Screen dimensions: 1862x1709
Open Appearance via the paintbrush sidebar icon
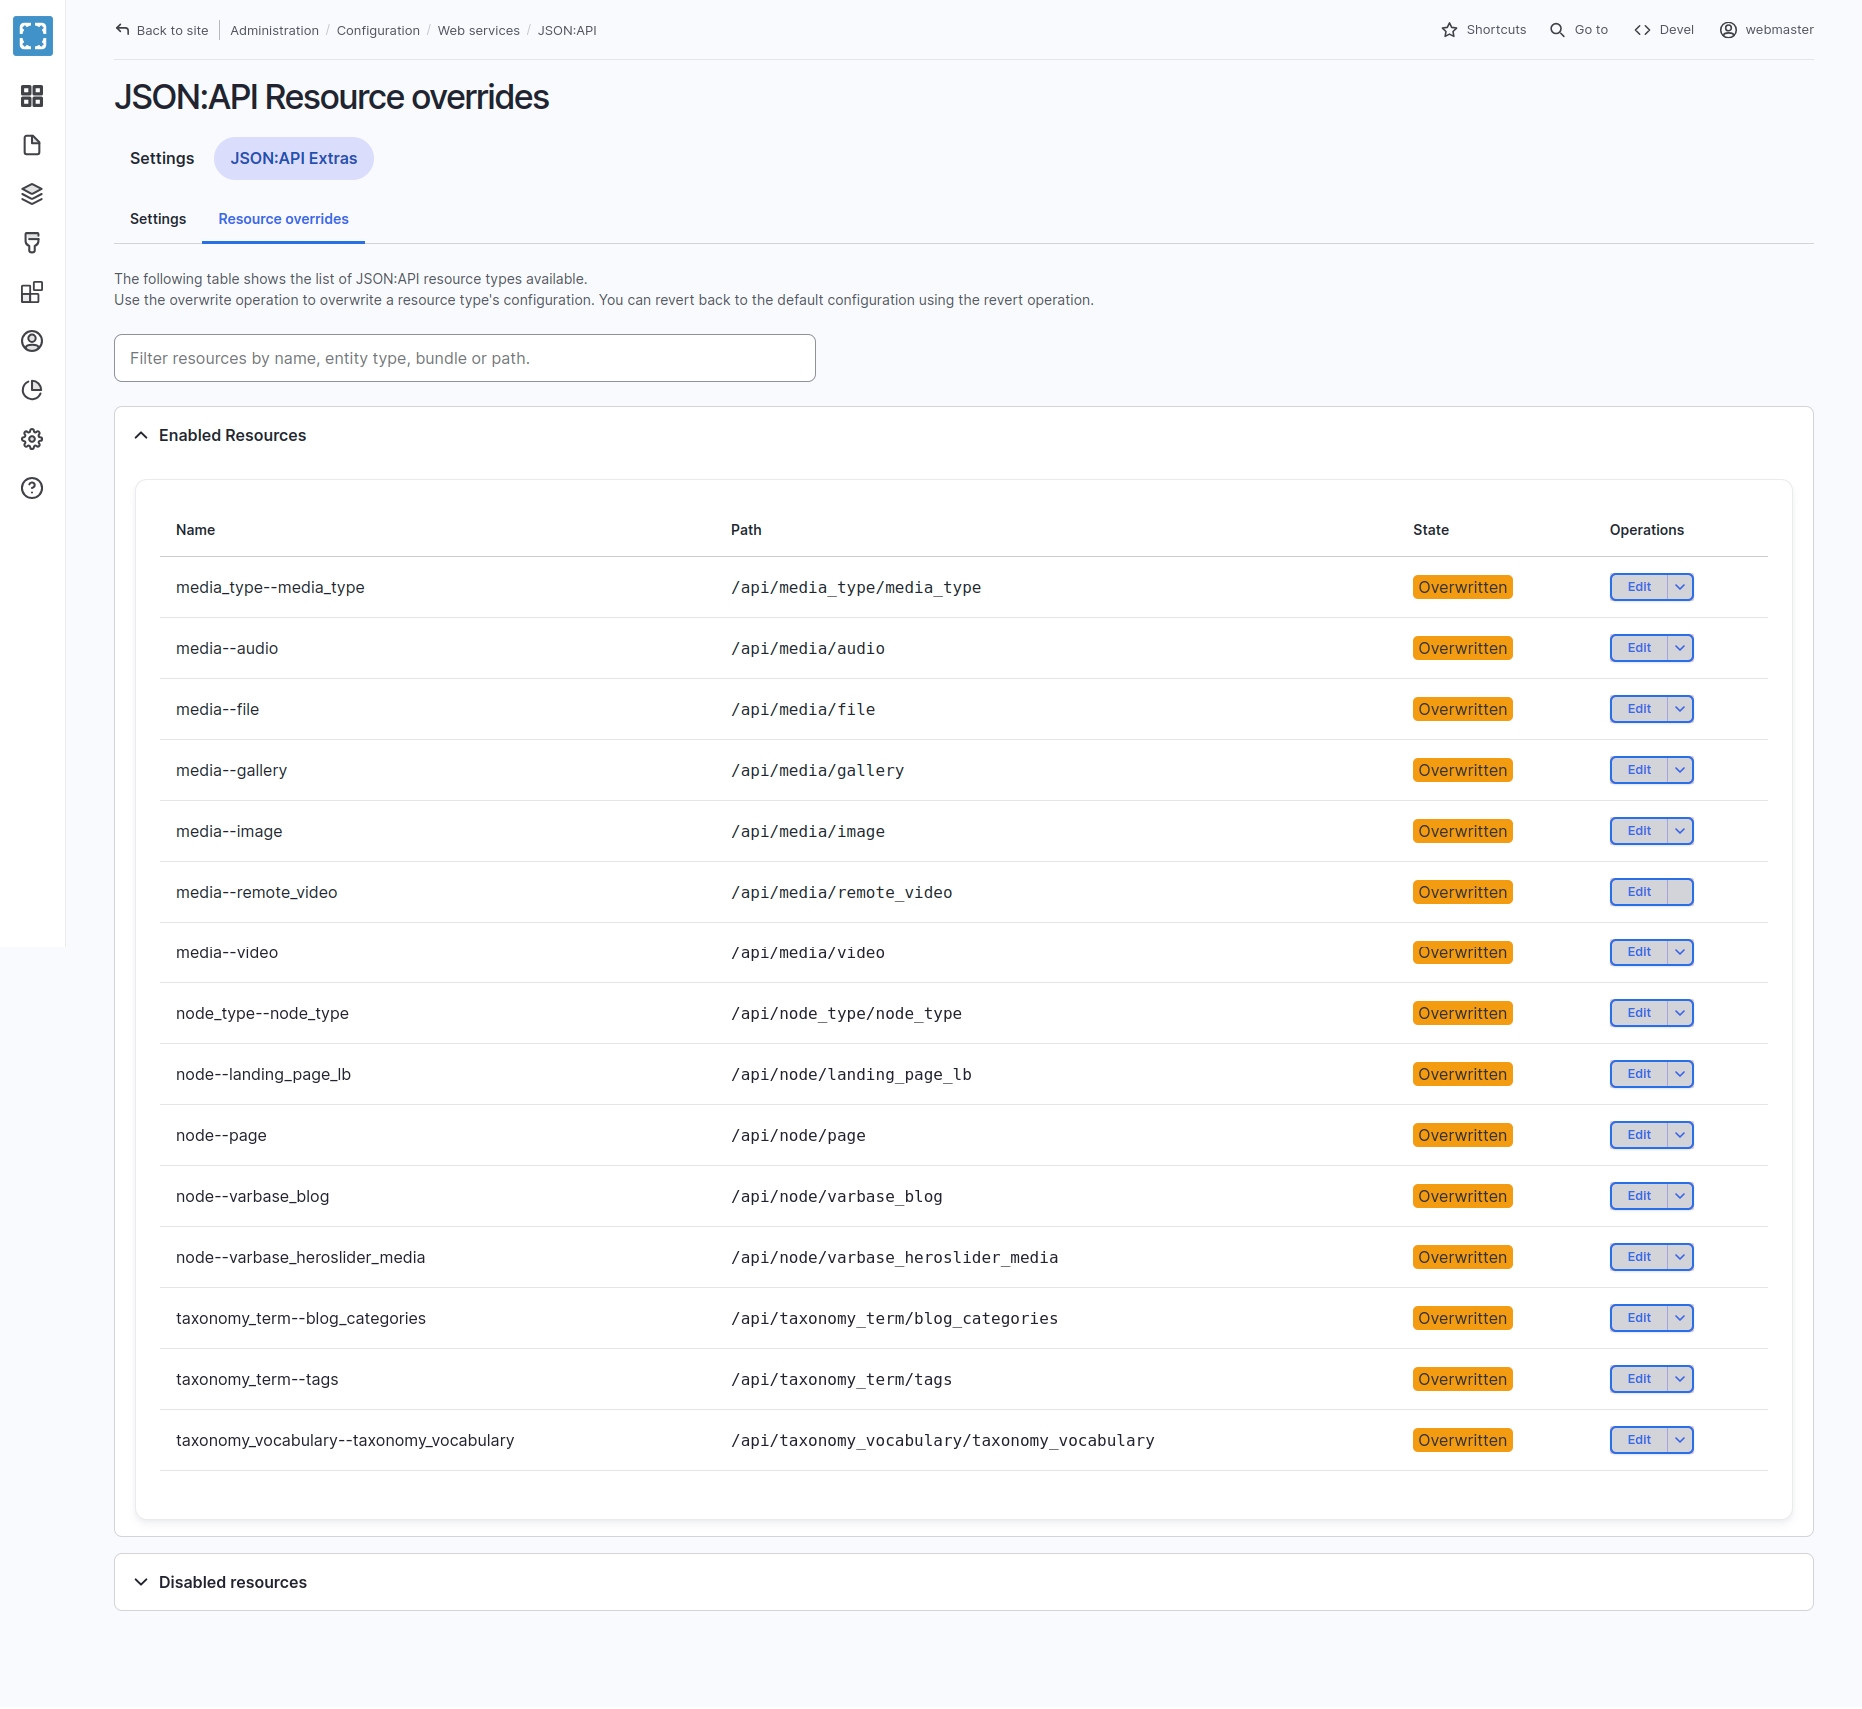pos(32,243)
